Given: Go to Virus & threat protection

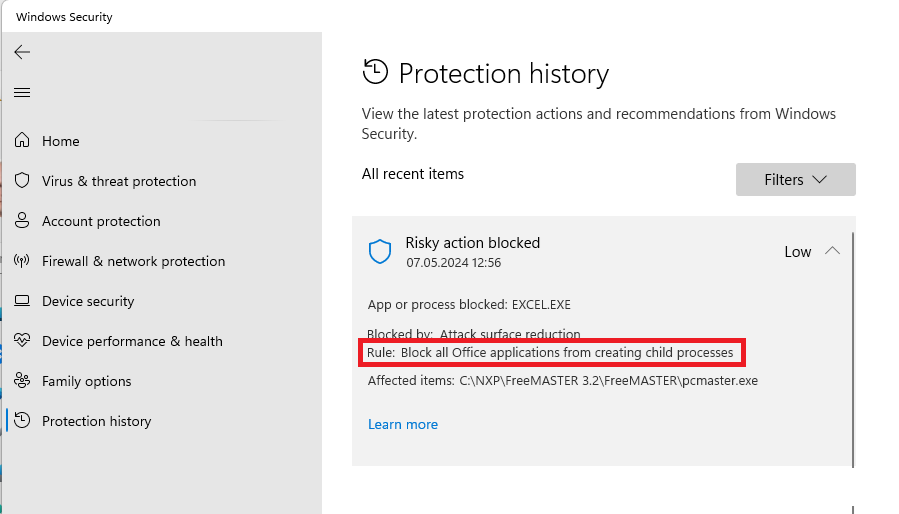Looking at the screenshot, I should [119, 181].
